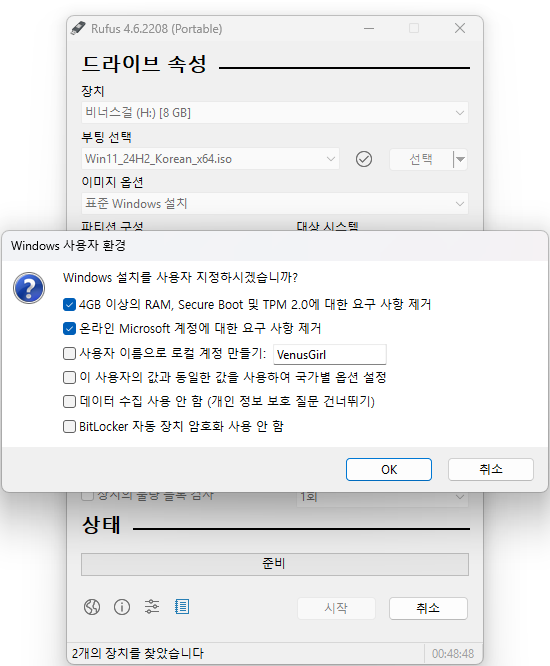
Task: Open the Rufus about info icon
Action: click(122, 607)
